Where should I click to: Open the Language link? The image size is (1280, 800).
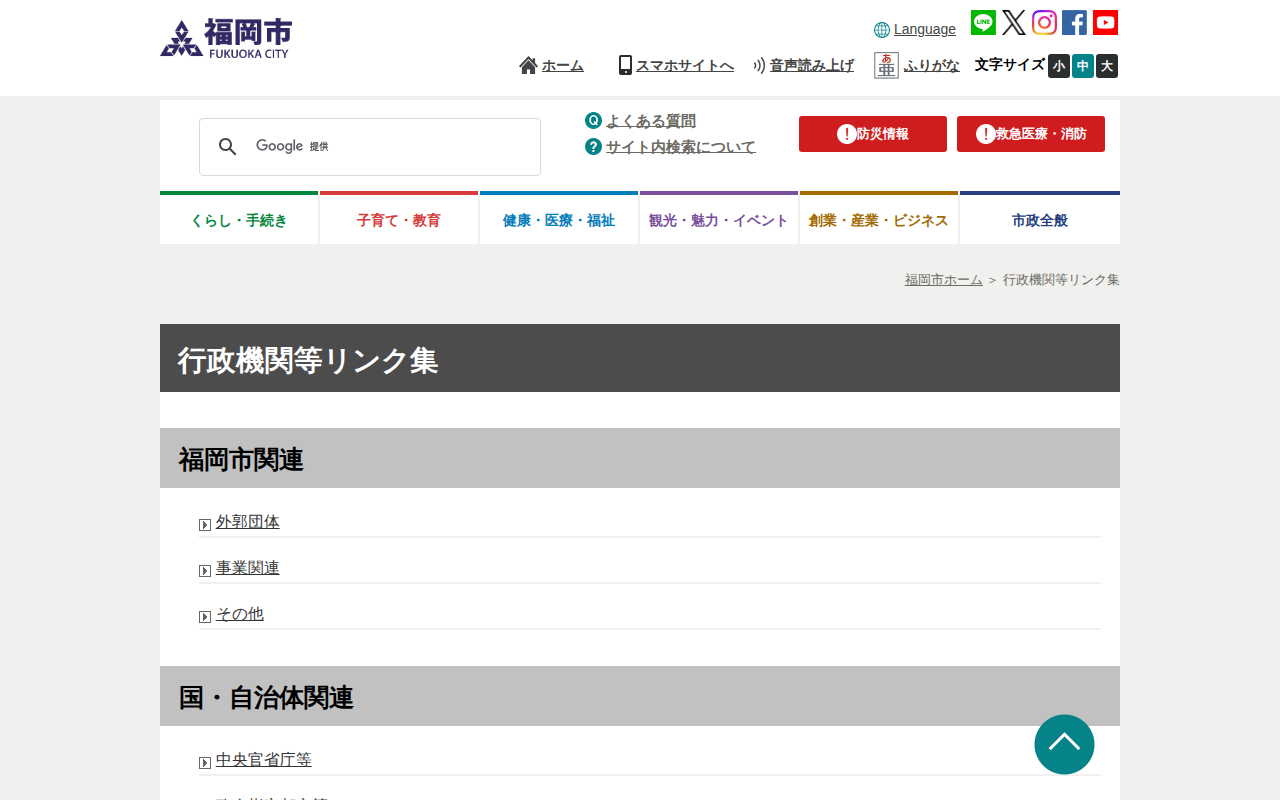[925, 29]
